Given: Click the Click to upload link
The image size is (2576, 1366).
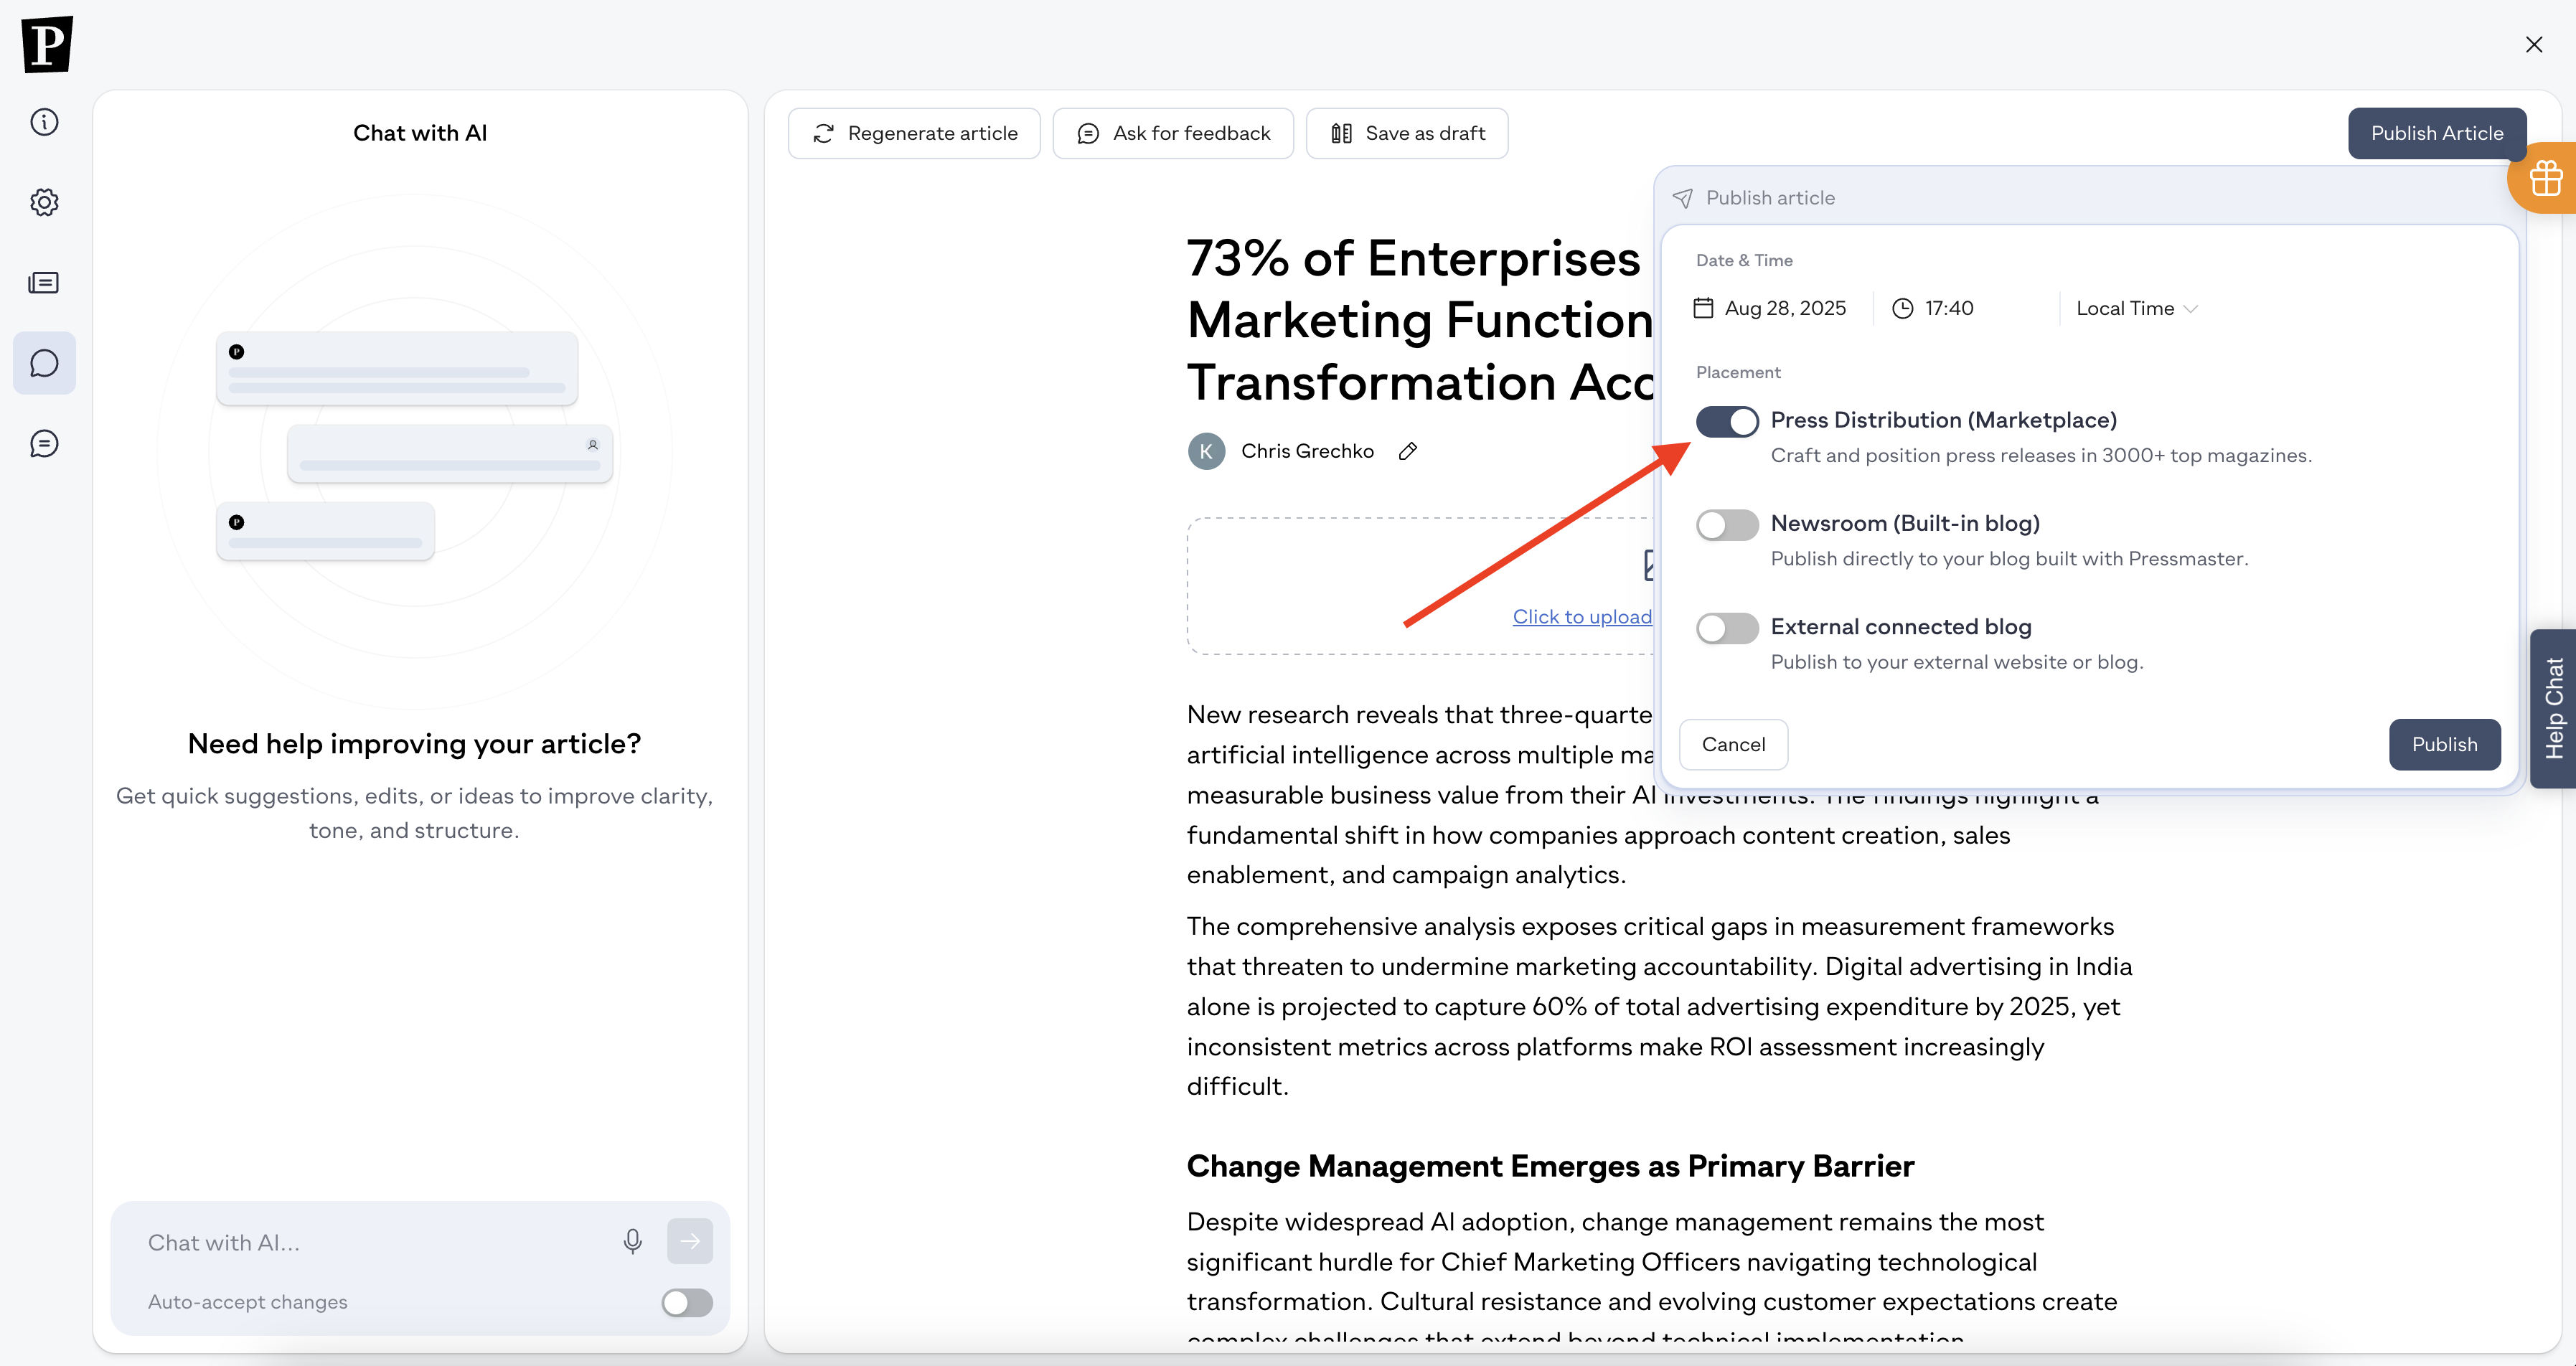Looking at the screenshot, I should [x=1582, y=617].
